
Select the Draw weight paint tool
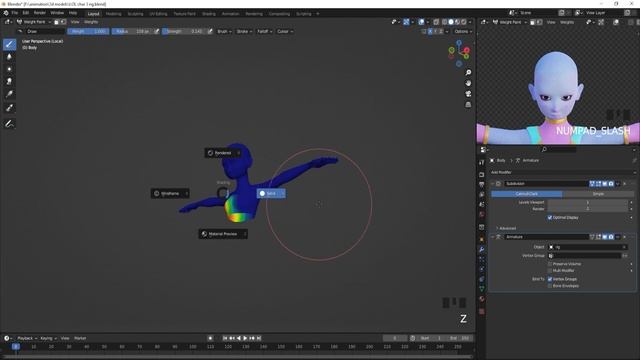(9, 44)
